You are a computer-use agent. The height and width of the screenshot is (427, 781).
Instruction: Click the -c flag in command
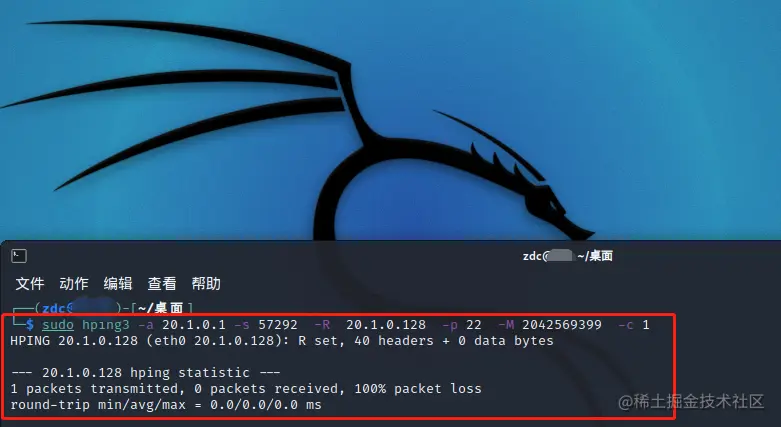[626, 325]
